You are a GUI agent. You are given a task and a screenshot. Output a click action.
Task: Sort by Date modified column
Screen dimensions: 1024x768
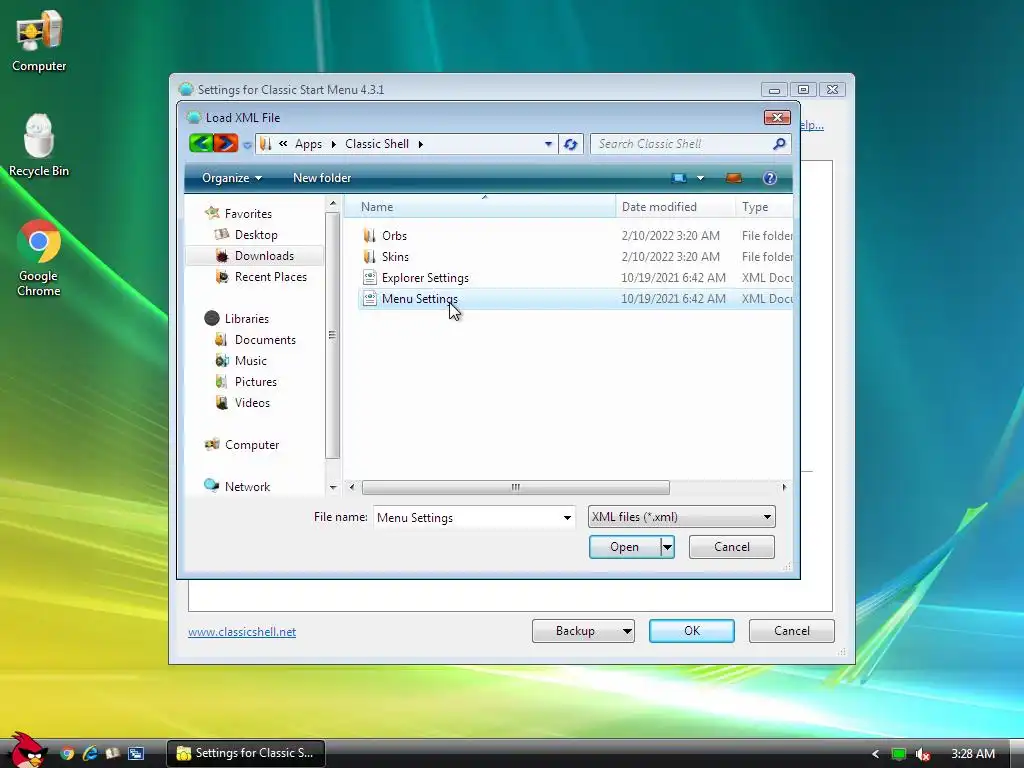tap(675, 206)
